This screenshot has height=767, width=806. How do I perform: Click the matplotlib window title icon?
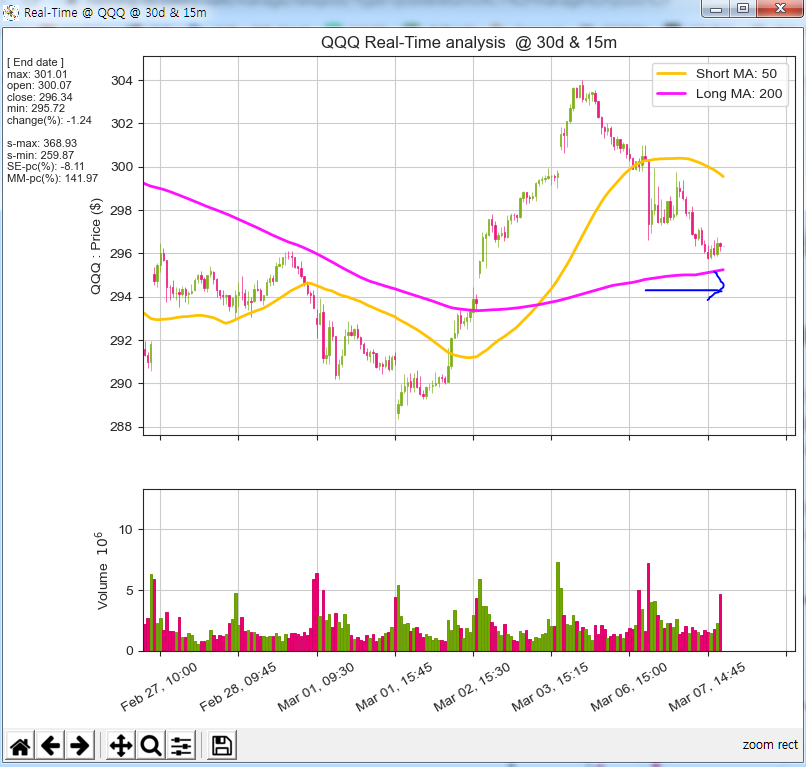11,12
